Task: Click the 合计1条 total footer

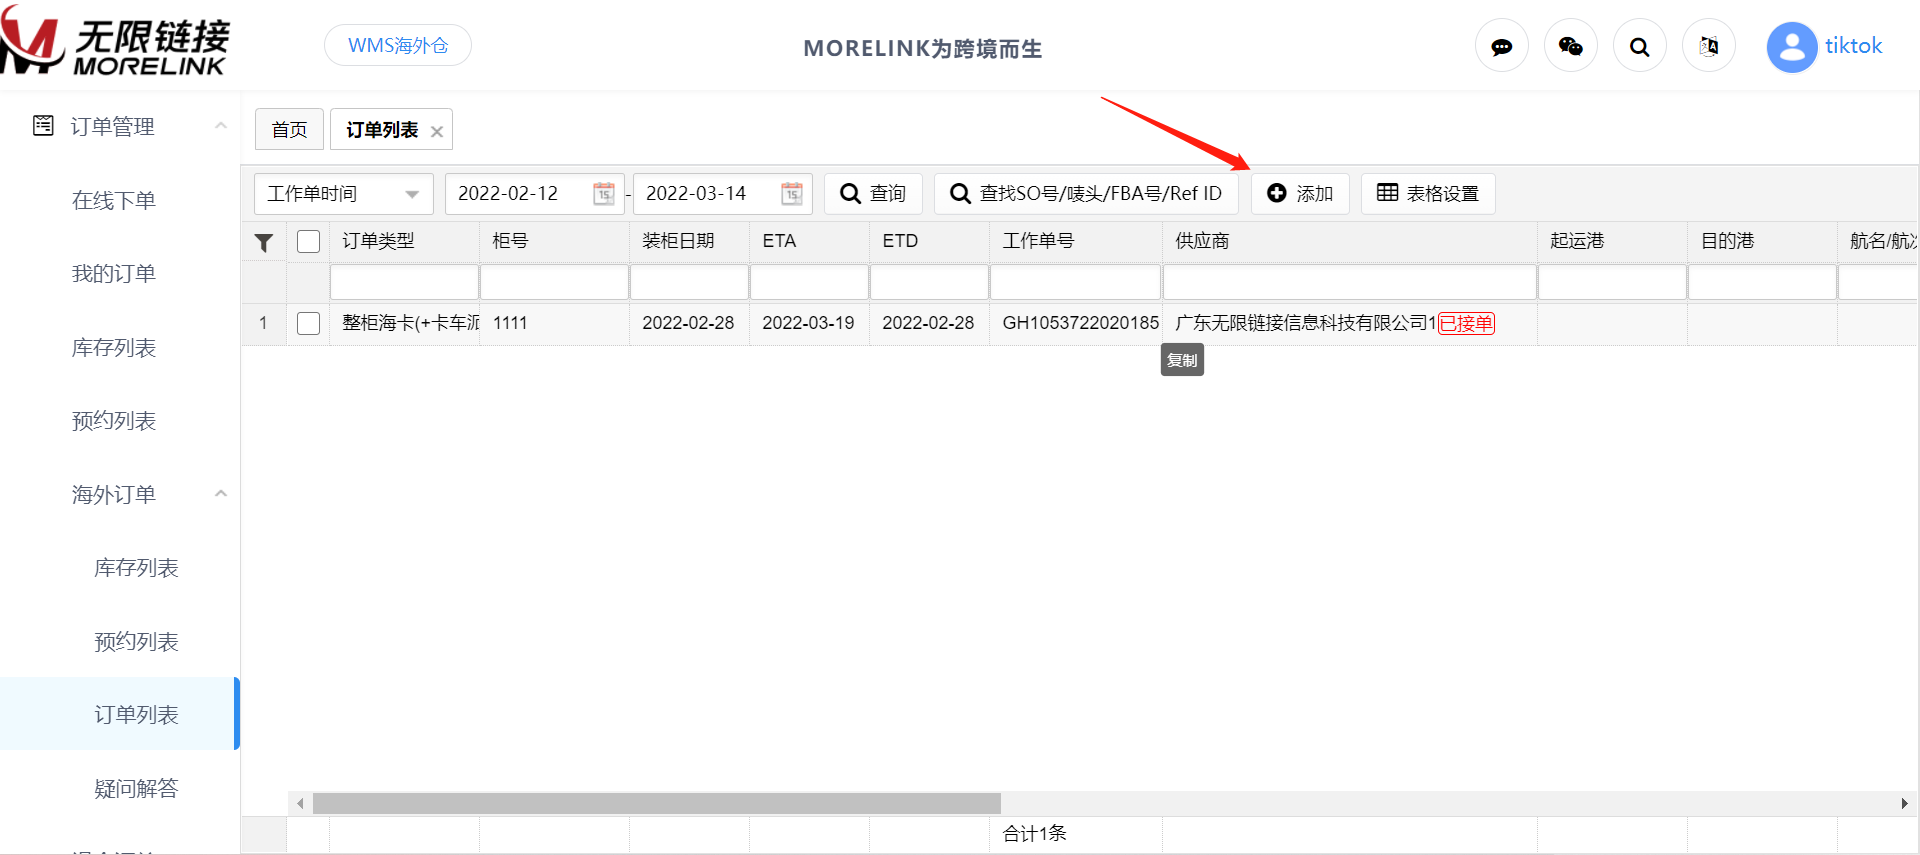Action: tap(1034, 833)
